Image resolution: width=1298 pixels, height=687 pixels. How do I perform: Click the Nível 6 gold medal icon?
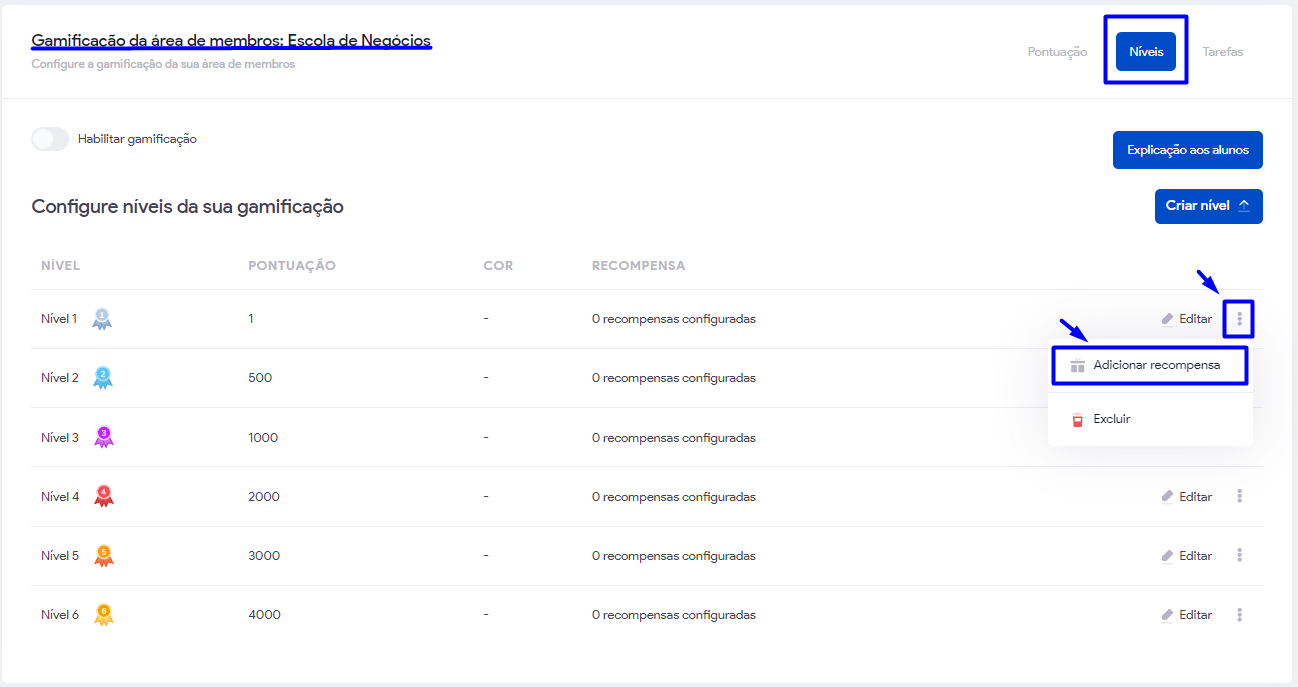pyautogui.click(x=103, y=614)
